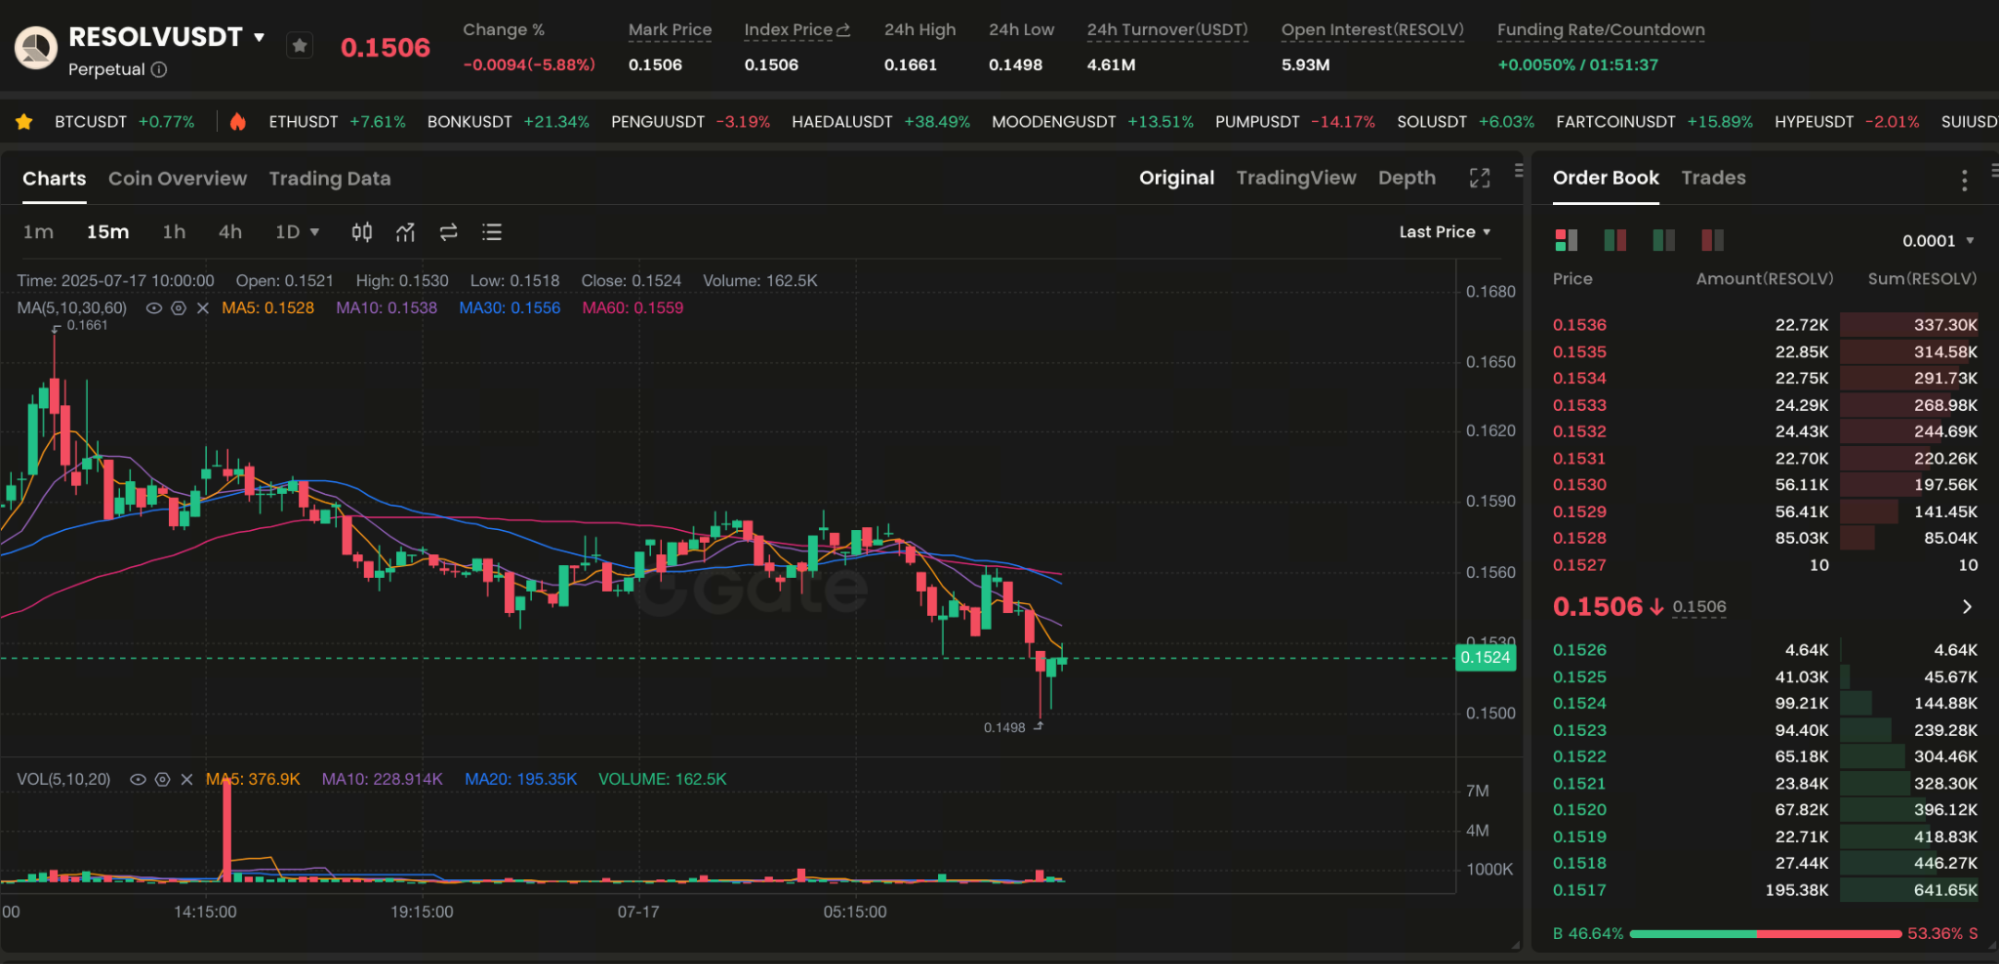The width and height of the screenshot is (1999, 965).
Task: Select the 4h timeframe
Action: pos(230,232)
